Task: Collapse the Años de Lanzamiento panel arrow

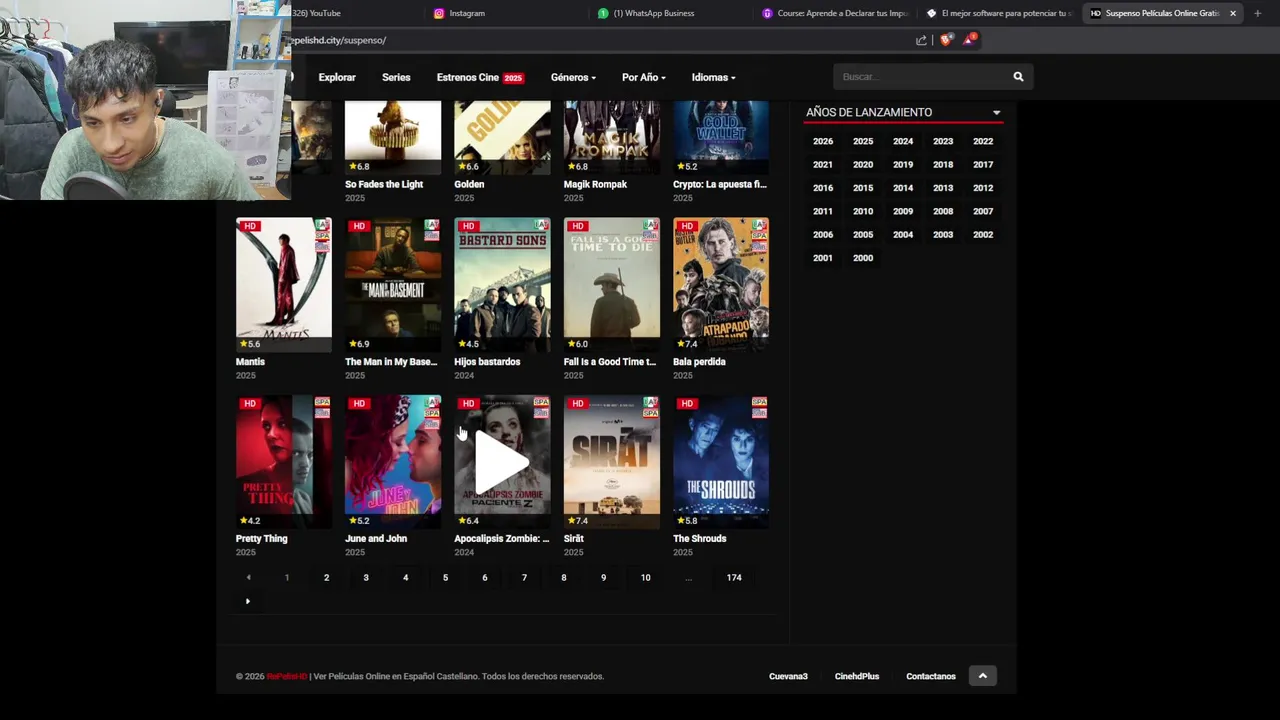Action: pos(996,113)
